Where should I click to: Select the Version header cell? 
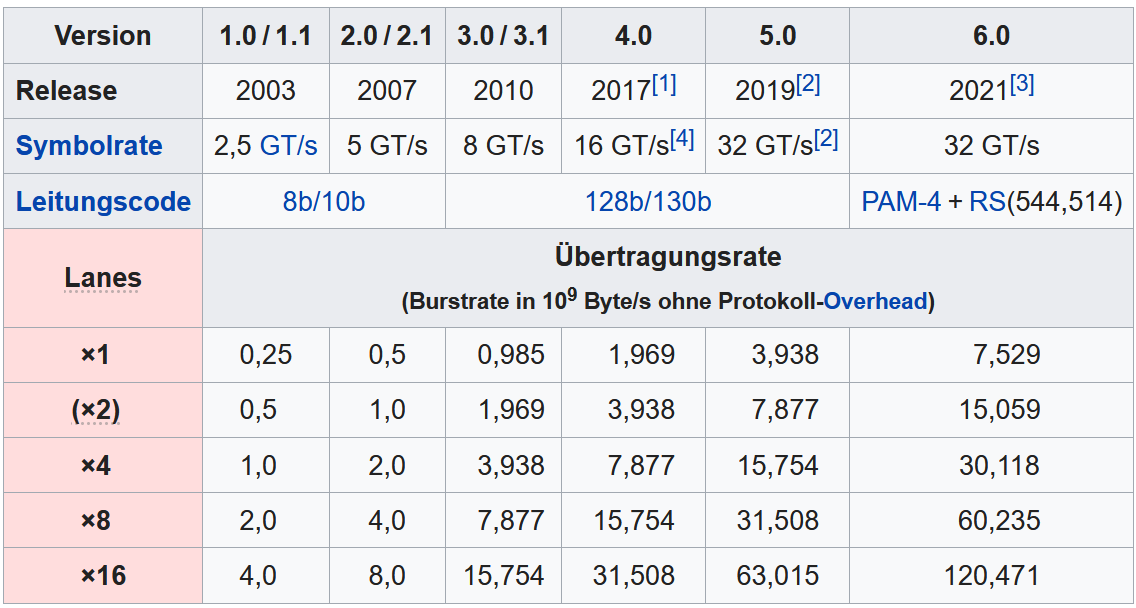[x=103, y=36]
